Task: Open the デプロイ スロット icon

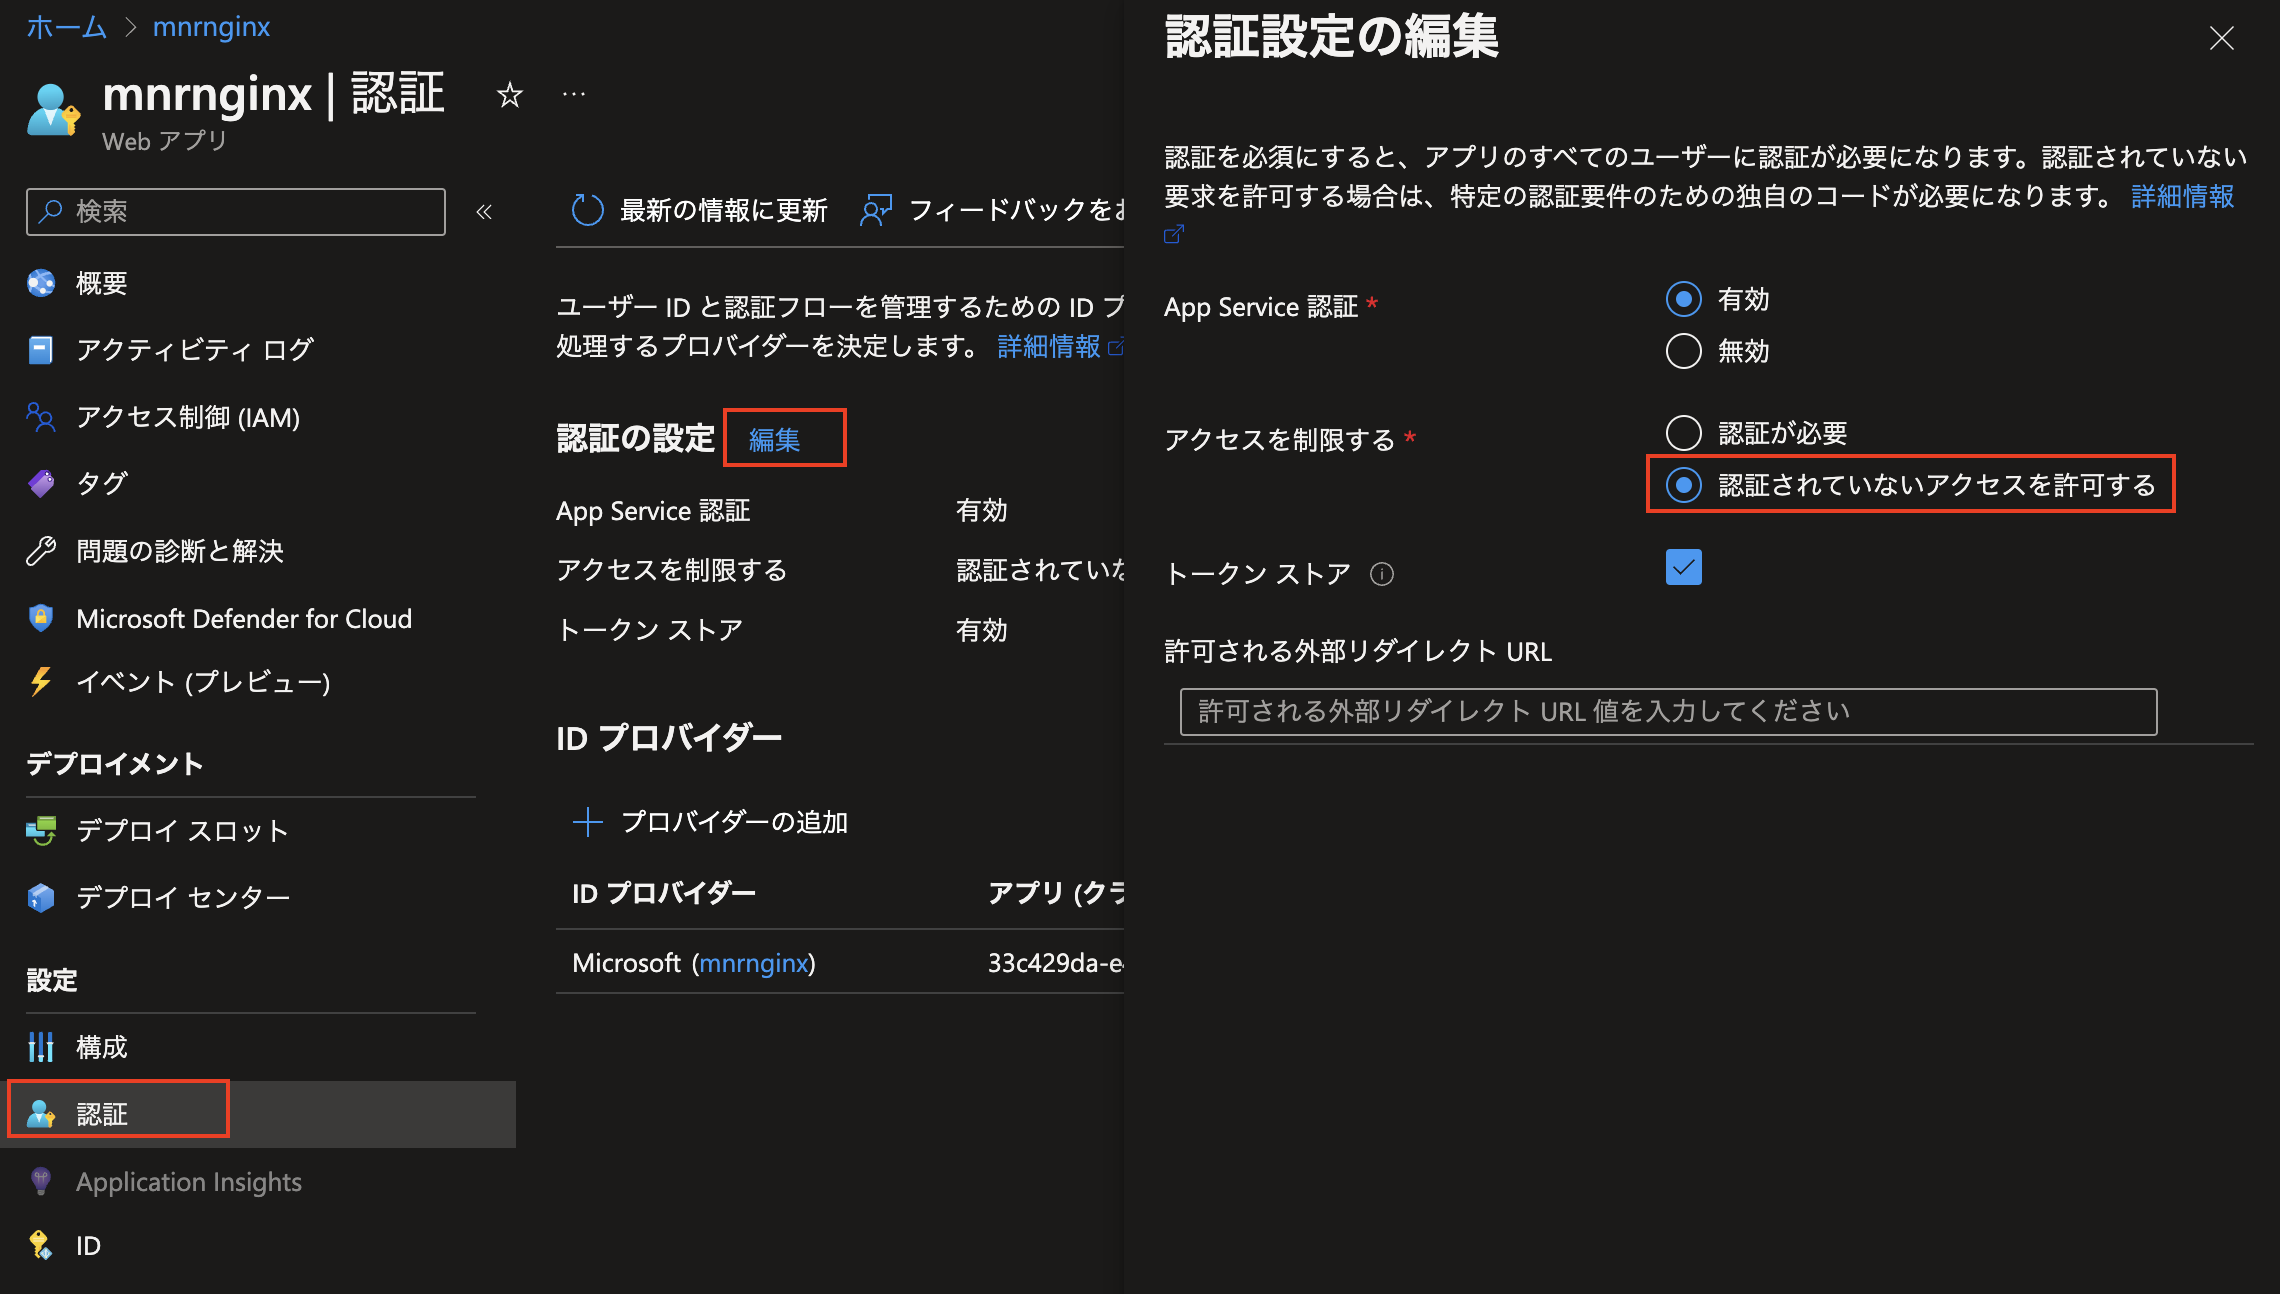Action: [40, 830]
